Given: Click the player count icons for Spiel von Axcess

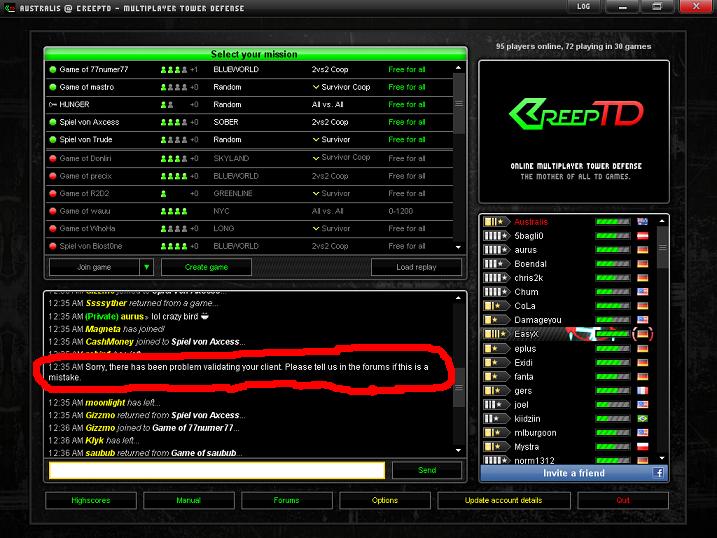Looking at the screenshot, I should [174, 122].
